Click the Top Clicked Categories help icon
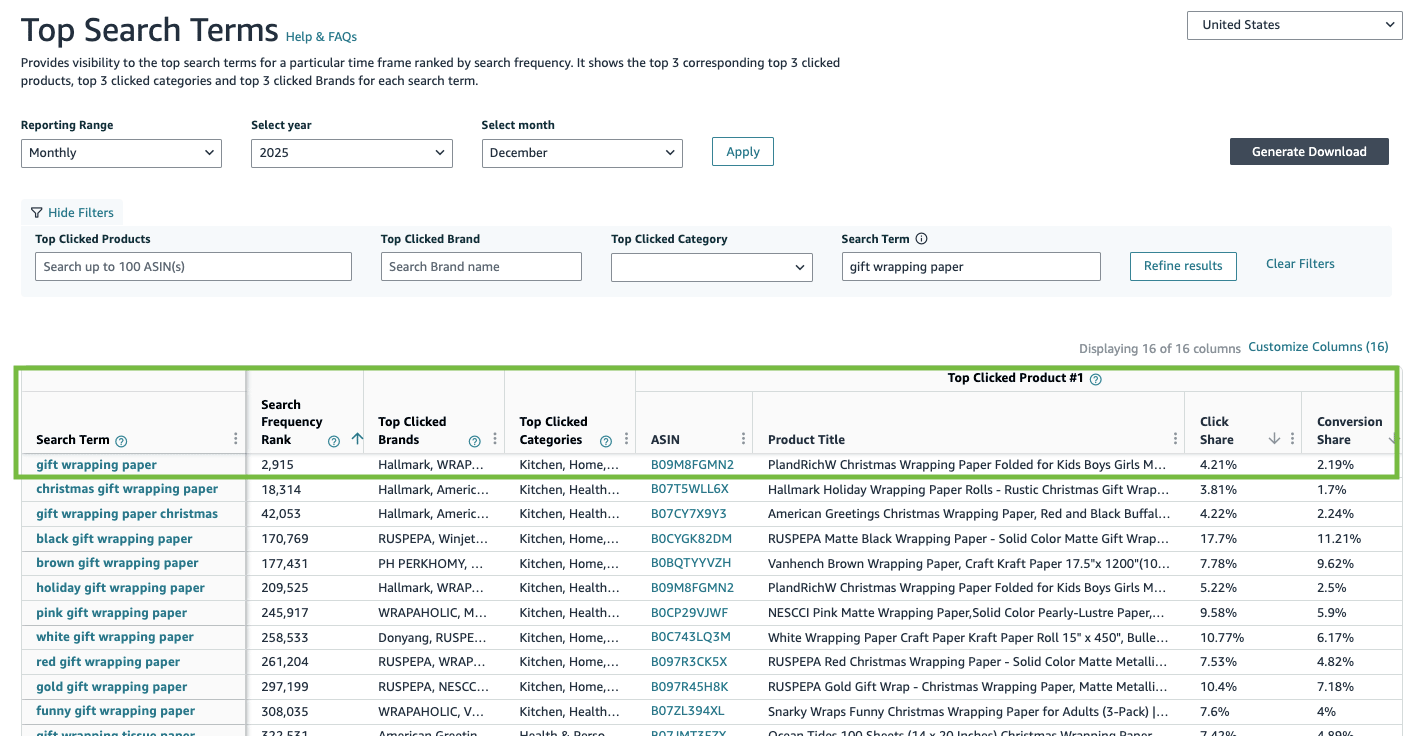 click(x=605, y=441)
